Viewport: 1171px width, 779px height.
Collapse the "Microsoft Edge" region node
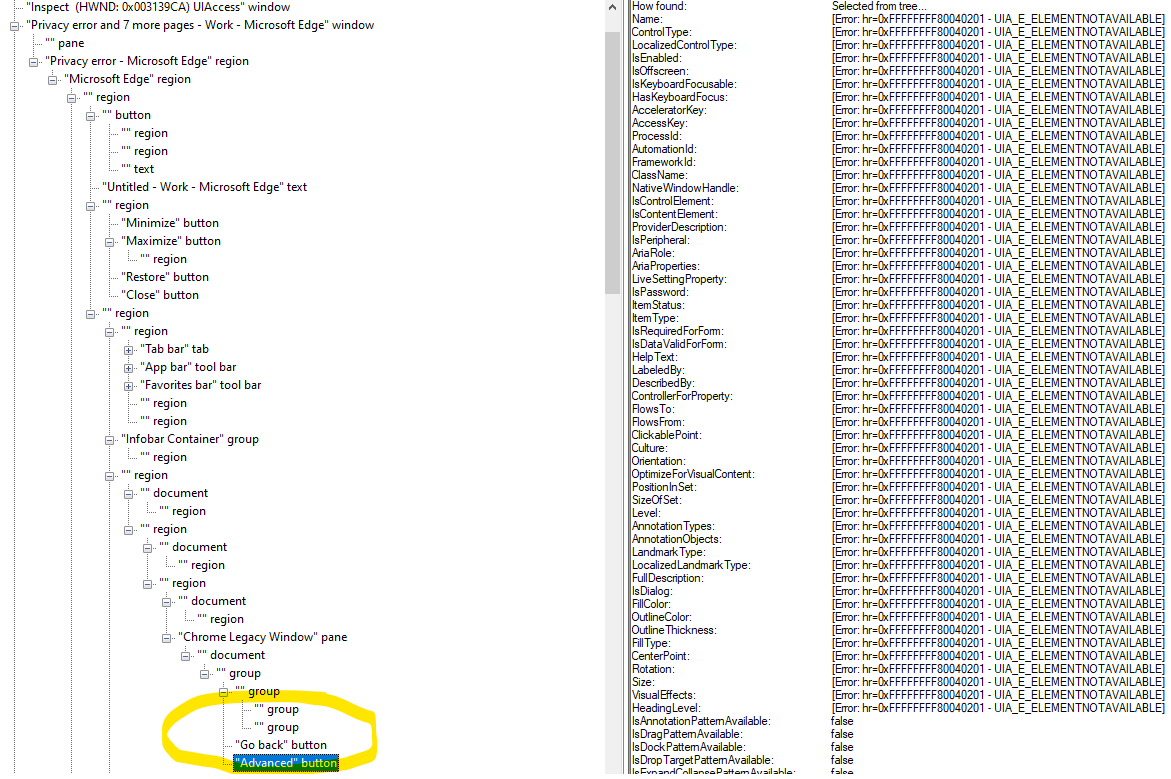coord(52,80)
